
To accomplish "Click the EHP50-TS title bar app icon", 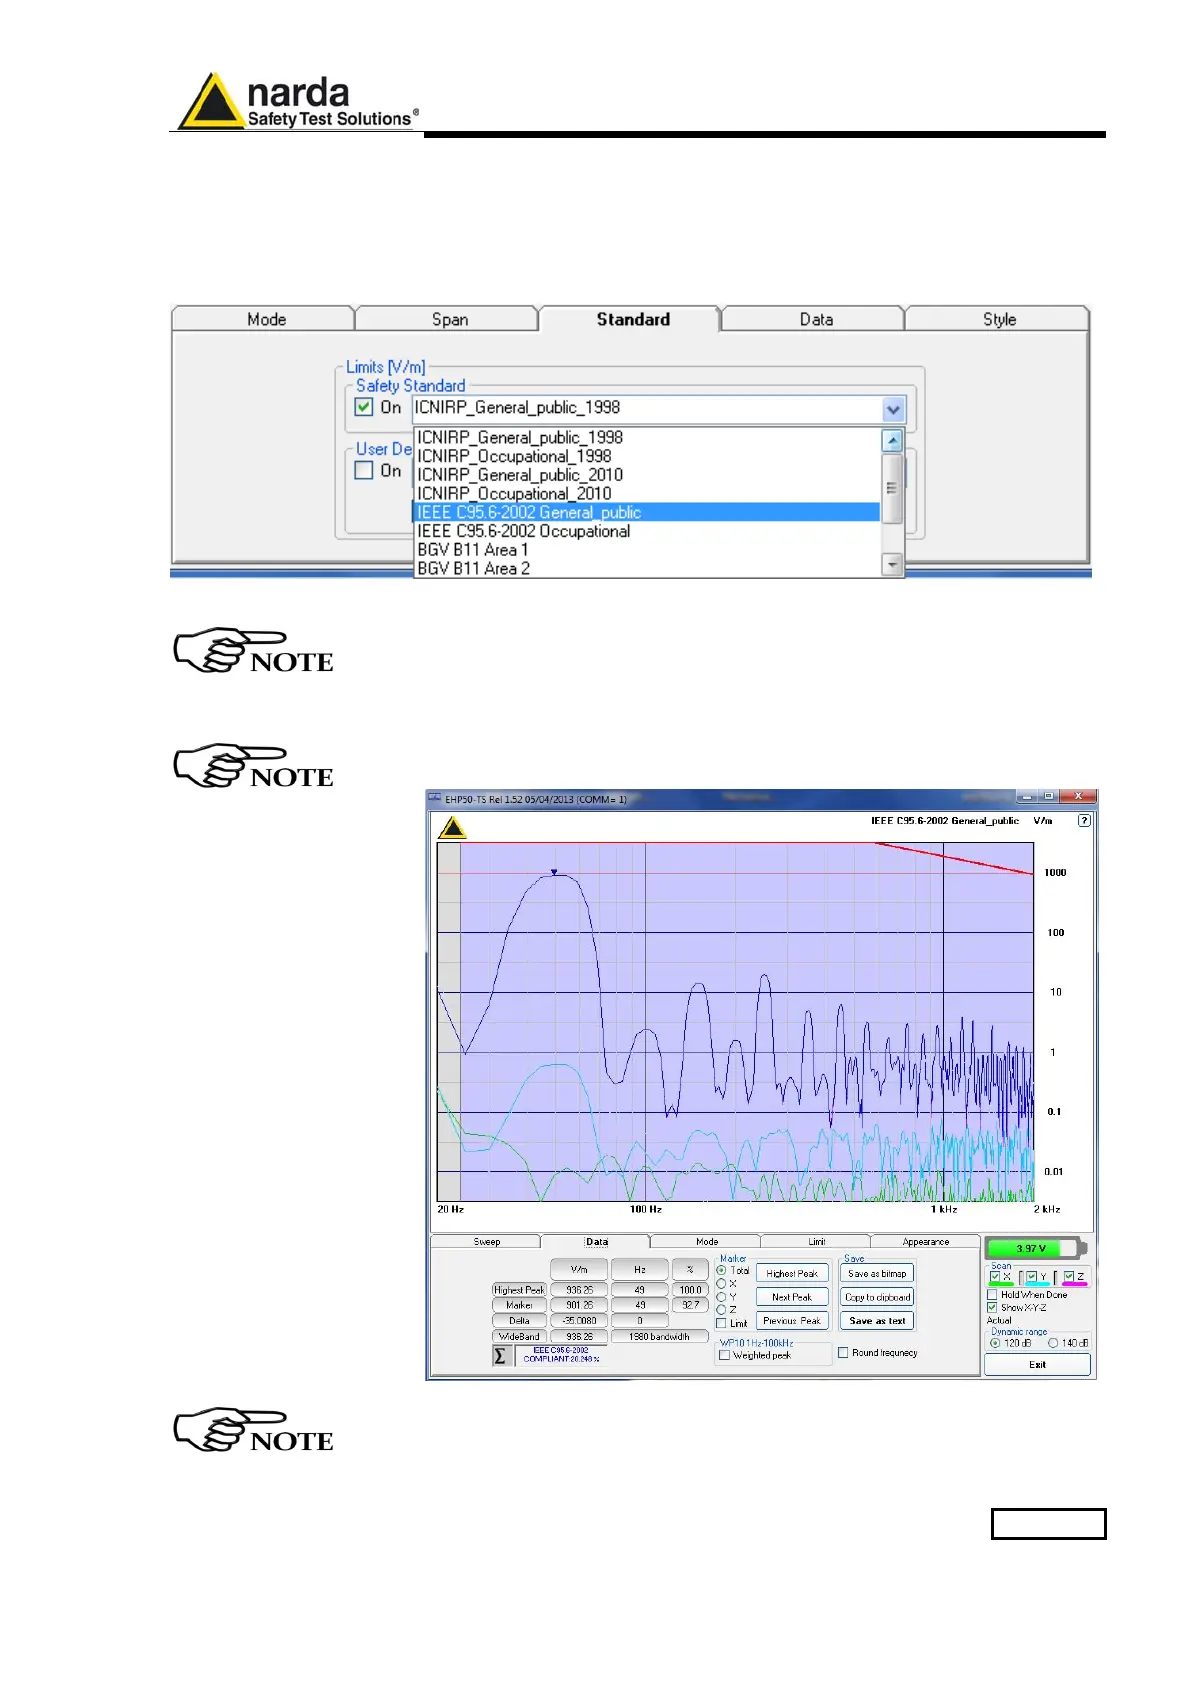I will point(435,798).
